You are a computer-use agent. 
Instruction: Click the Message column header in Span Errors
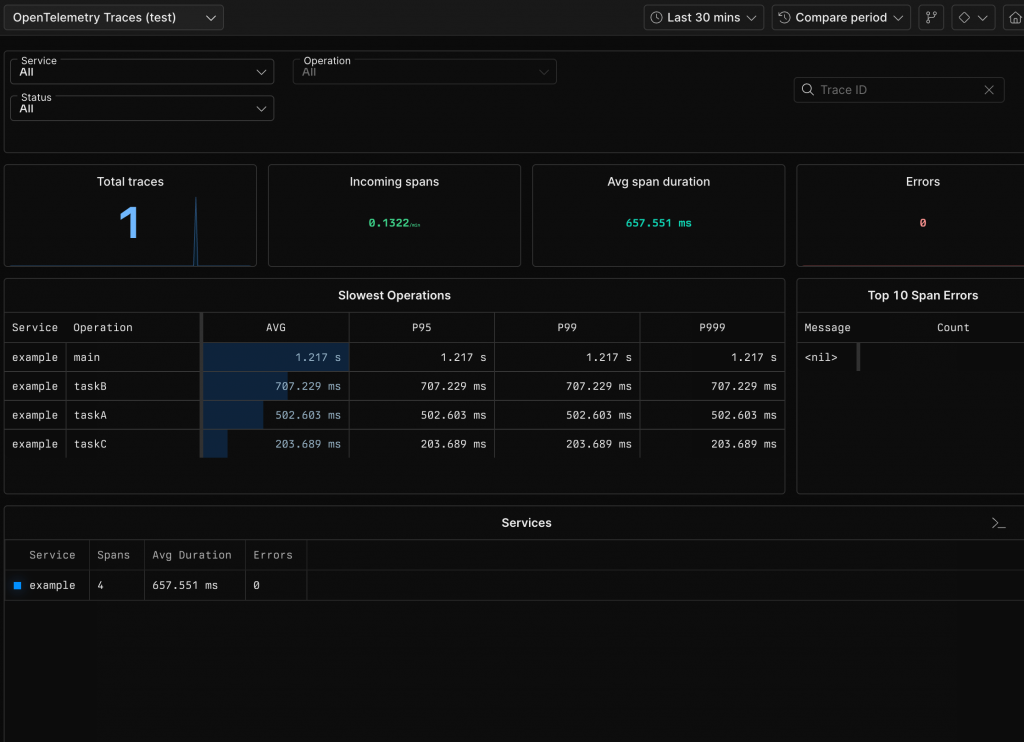tap(827, 327)
